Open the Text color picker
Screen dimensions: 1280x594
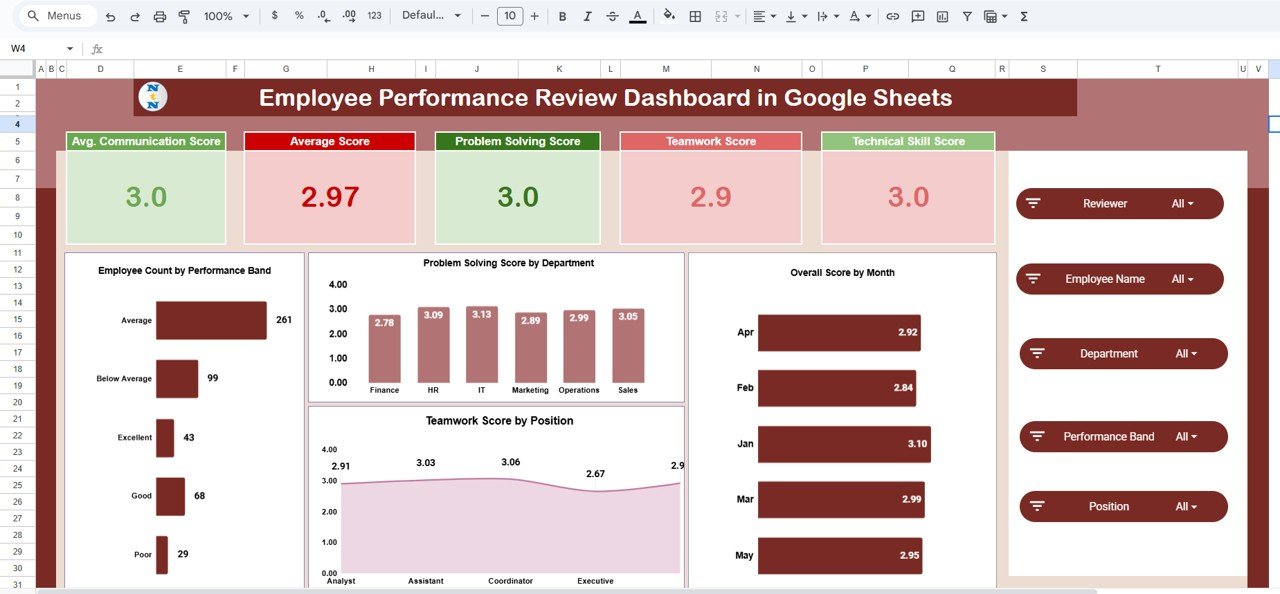(638, 16)
